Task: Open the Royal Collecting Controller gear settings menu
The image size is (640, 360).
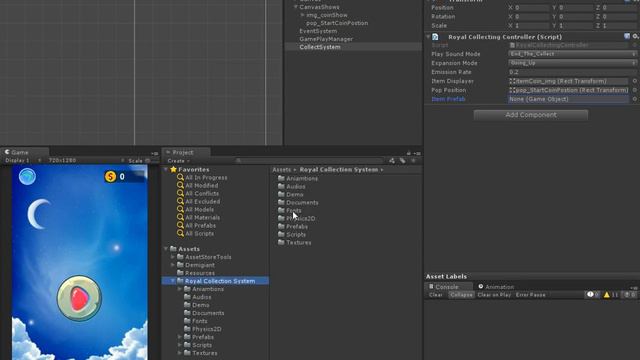Action: pos(636,36)
